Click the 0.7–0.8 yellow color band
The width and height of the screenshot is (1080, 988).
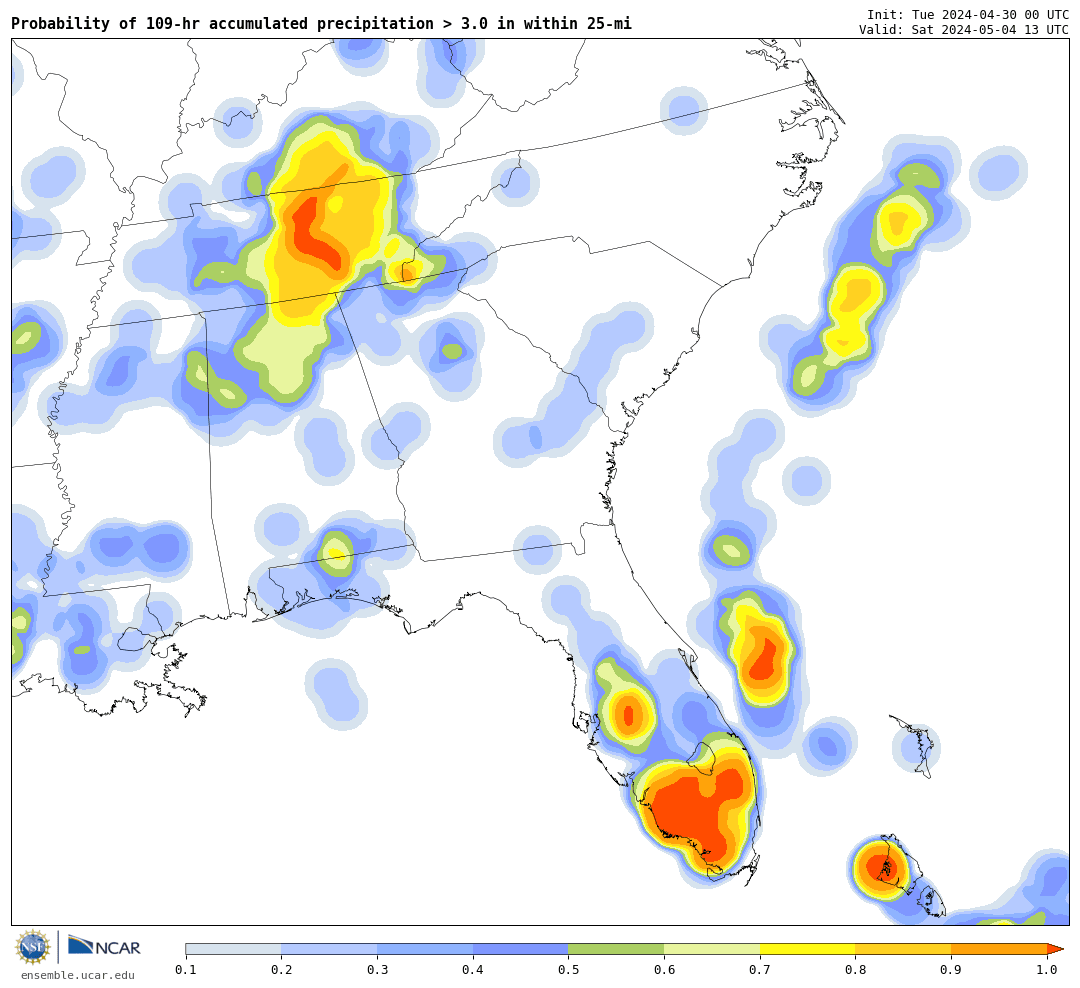[808, 949]
